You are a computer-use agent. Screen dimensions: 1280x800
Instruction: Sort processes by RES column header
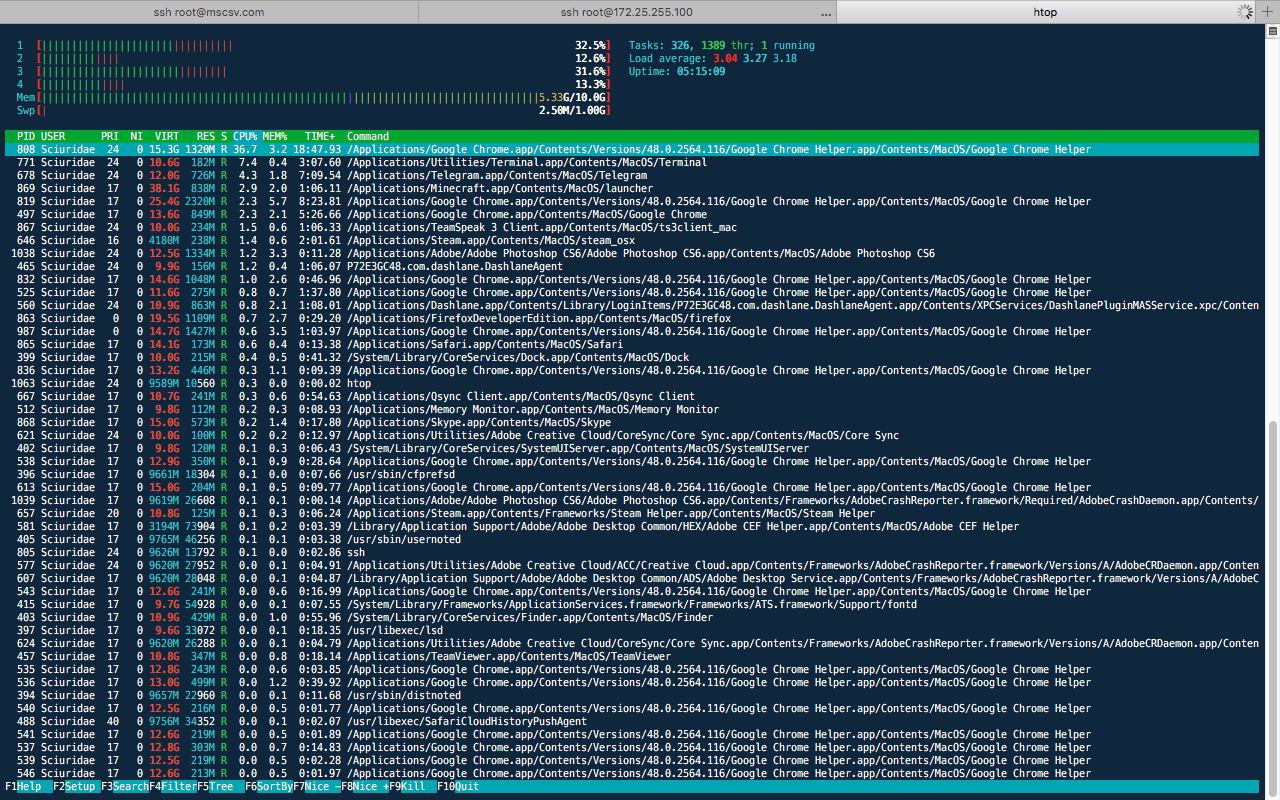206,137
